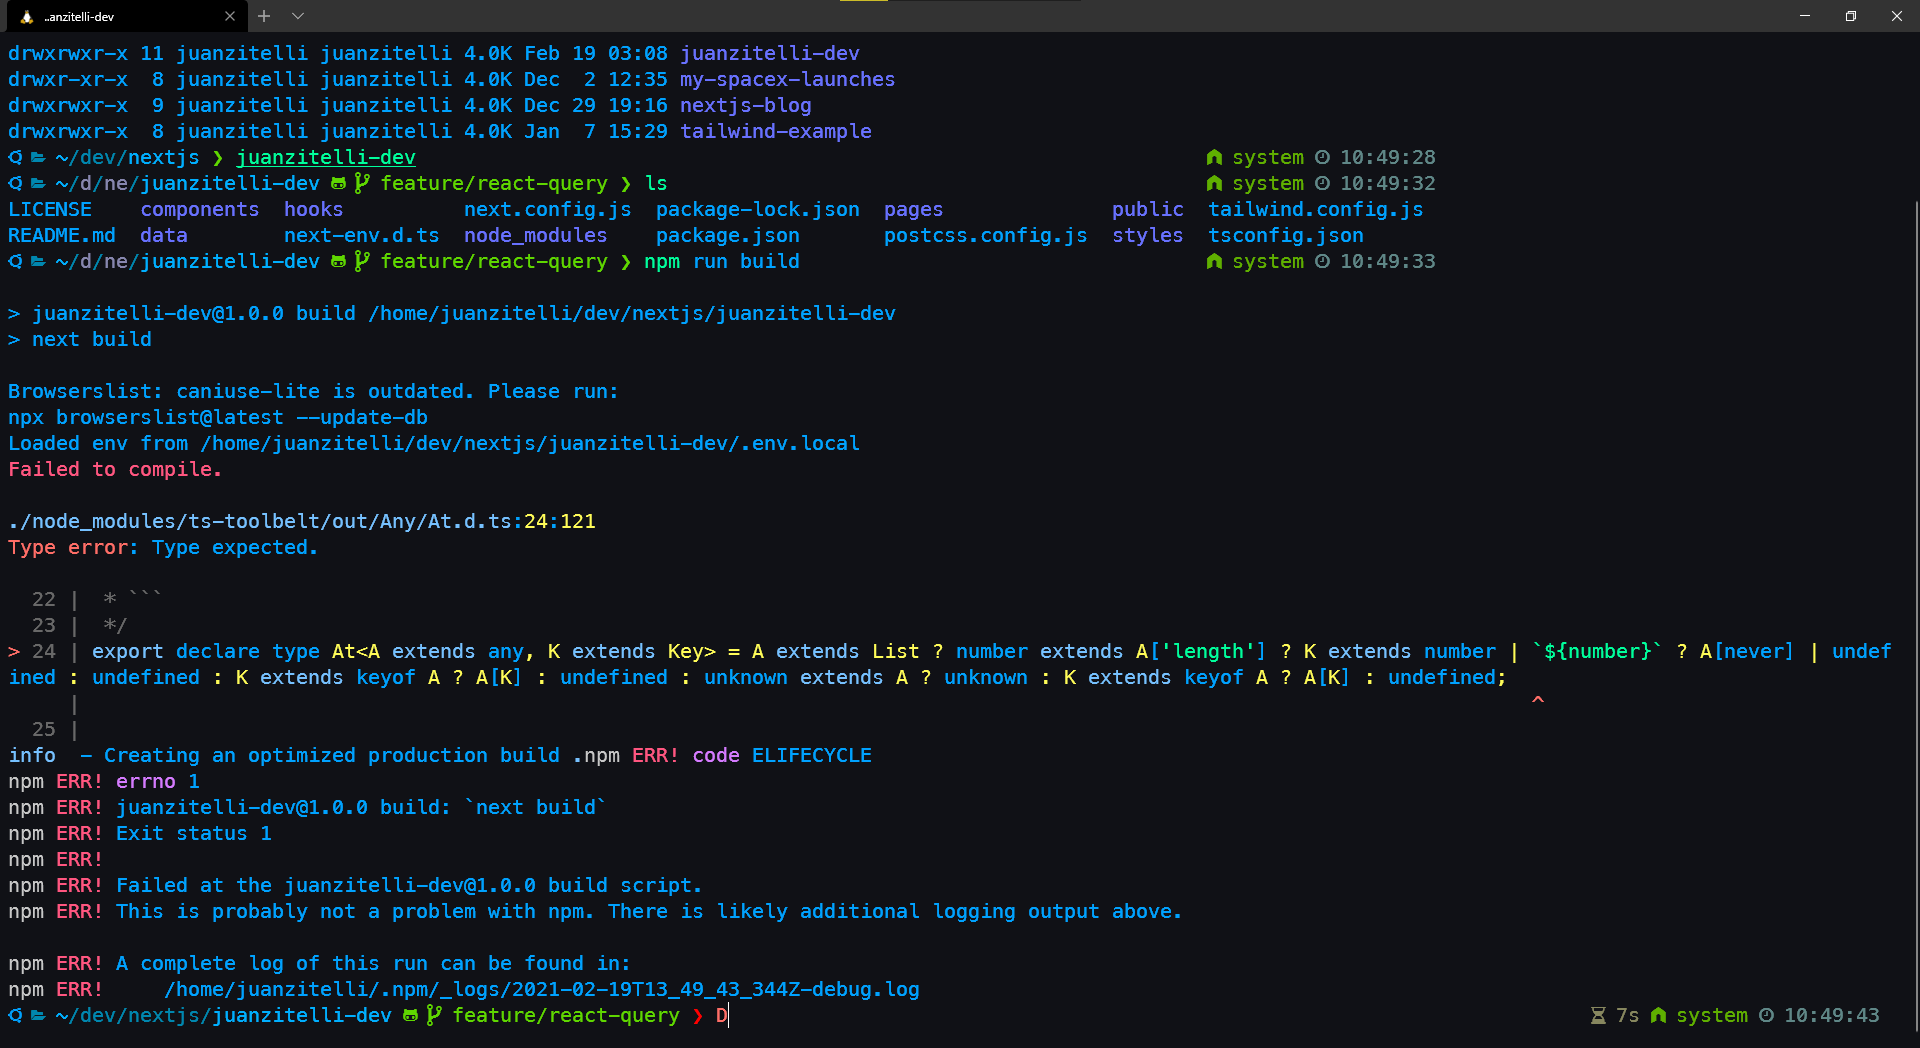The height and width of the screenshot is (1048, 1920).
Task: Click the tailwind-example directory name
Action: tap(775, 131)
